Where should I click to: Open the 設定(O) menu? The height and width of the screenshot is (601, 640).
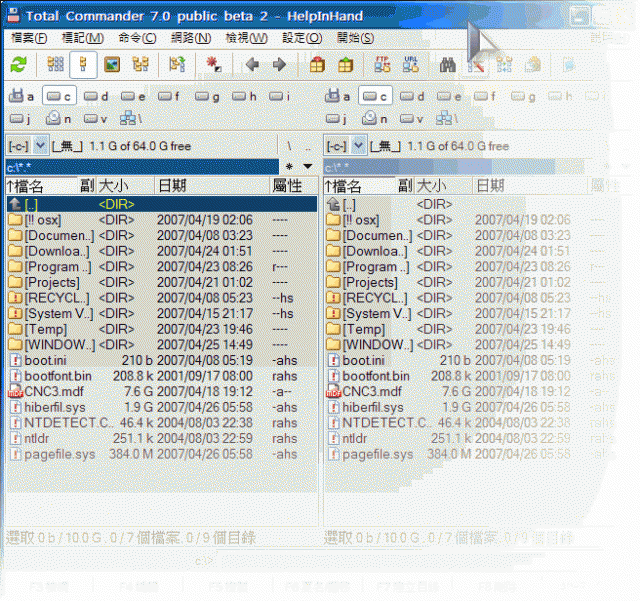click(302, 38)
